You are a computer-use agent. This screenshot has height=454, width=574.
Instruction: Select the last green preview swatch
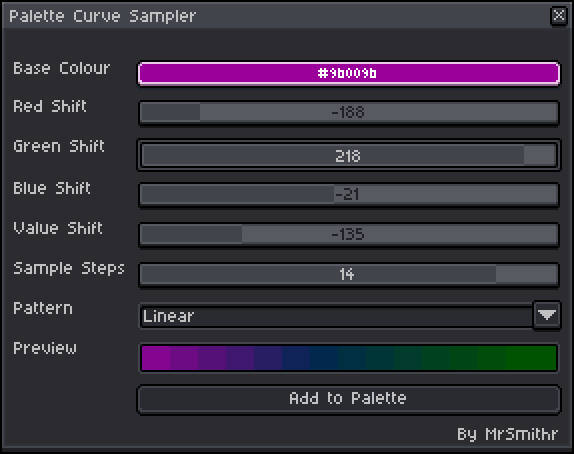click(531, 358)
